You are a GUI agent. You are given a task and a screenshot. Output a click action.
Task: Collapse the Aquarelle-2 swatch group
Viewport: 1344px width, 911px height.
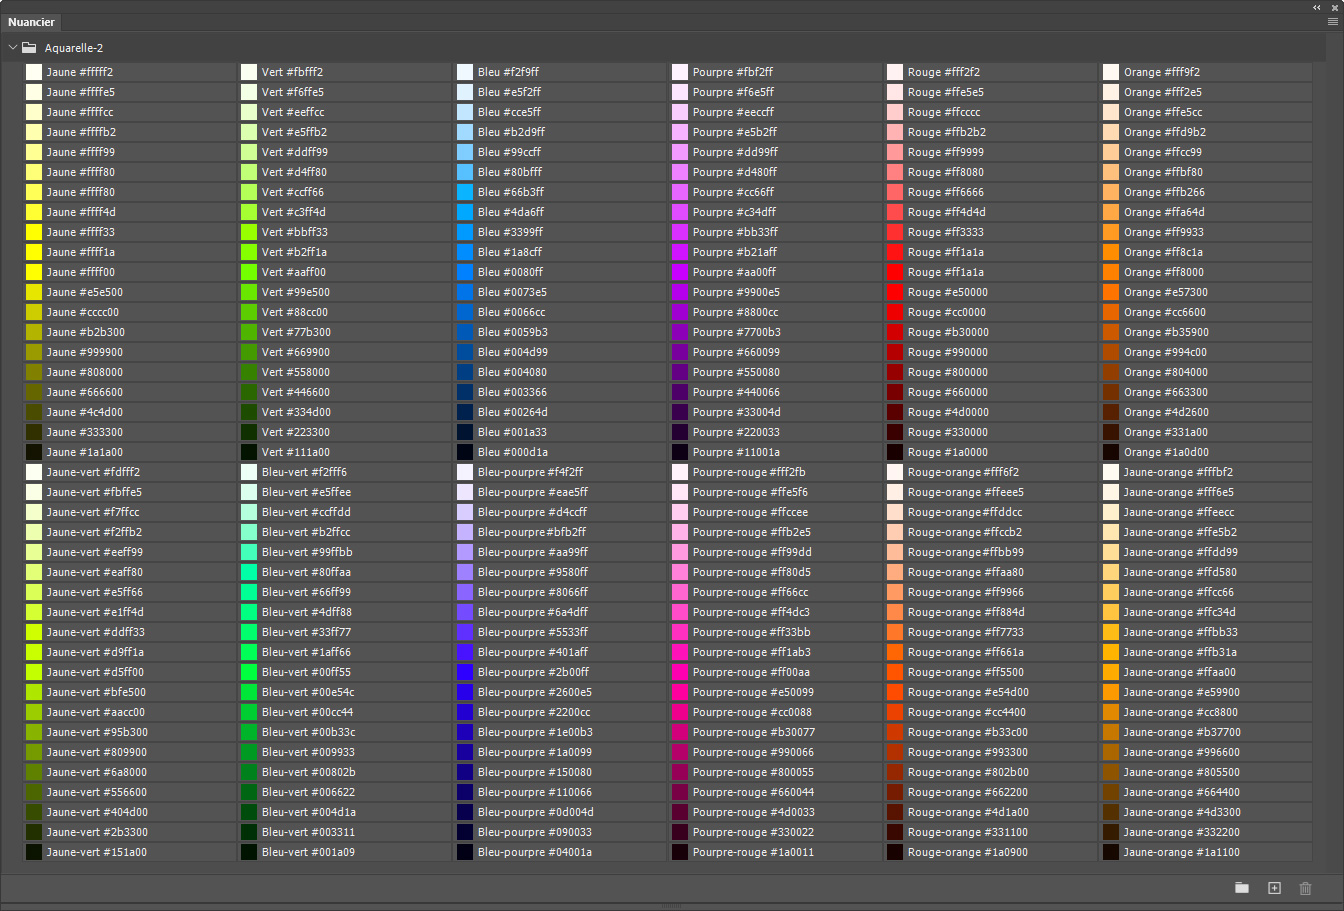click(x=13, y=47)
